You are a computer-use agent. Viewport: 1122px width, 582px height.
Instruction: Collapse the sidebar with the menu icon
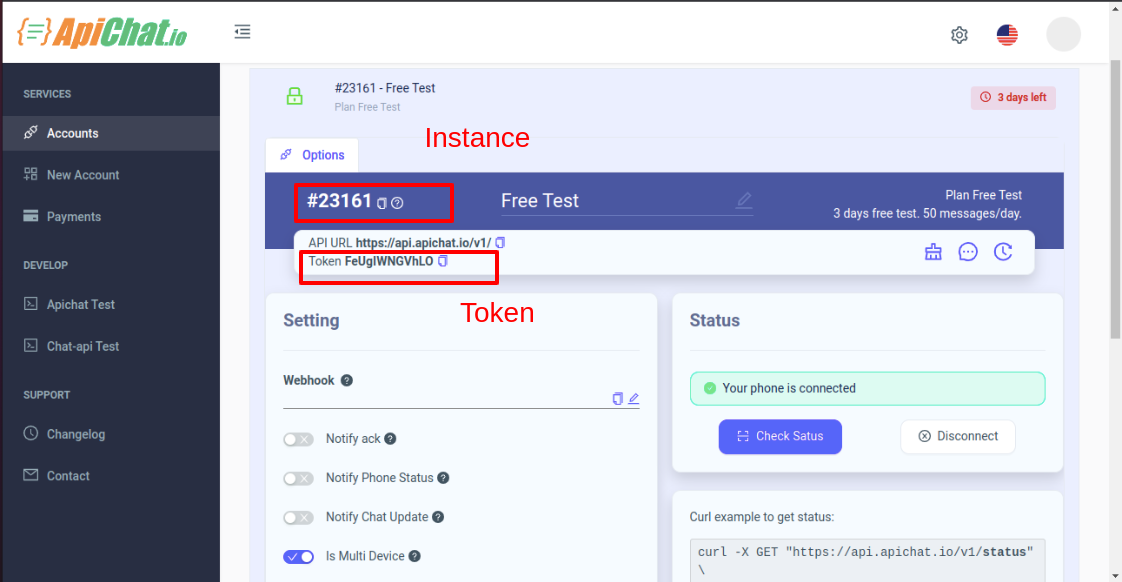(x=243, y=31)
